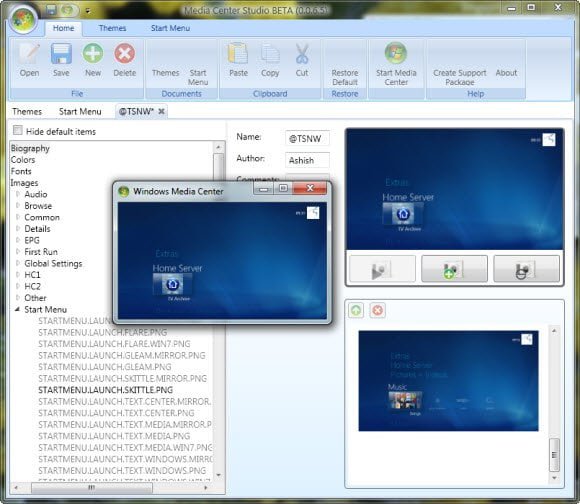580x504 pixels.
Task: Select STARTMENU.LAUNCH.FLARE.WIN7.PNG item
Action: click(x=114, y=344)
